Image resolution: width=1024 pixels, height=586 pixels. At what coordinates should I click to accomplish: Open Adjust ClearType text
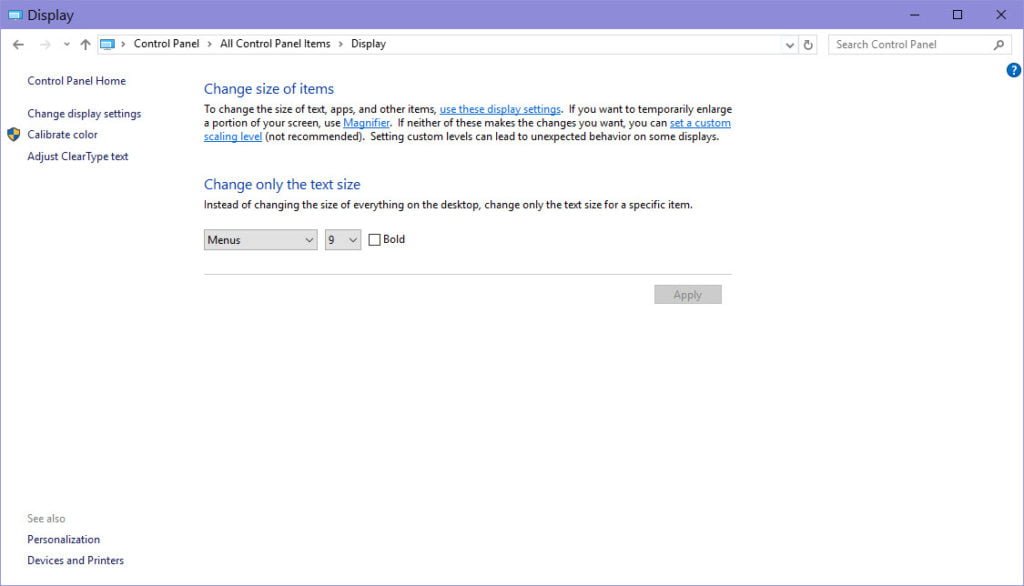(x=77, y=157)
